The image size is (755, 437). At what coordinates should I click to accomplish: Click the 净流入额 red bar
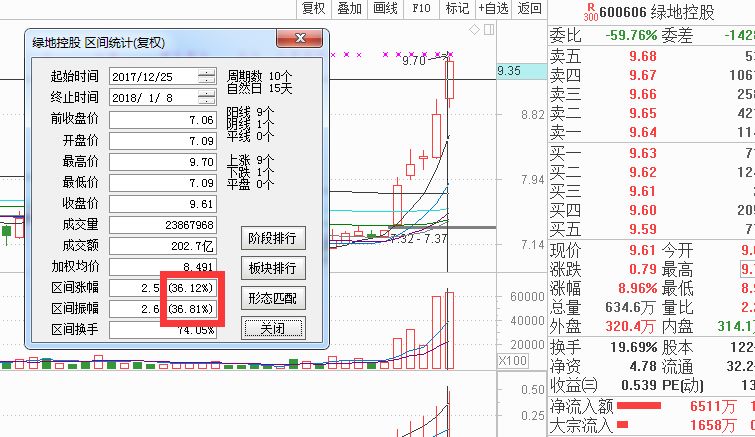638,406
